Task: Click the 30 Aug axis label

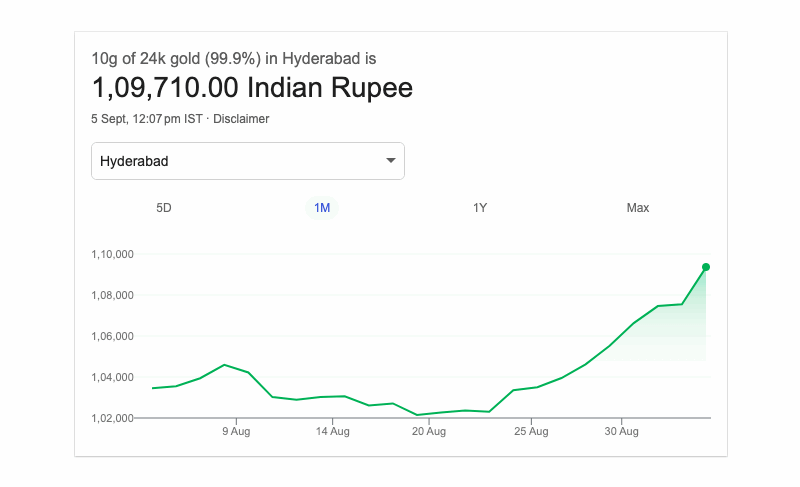Action: tap(622, 432)
